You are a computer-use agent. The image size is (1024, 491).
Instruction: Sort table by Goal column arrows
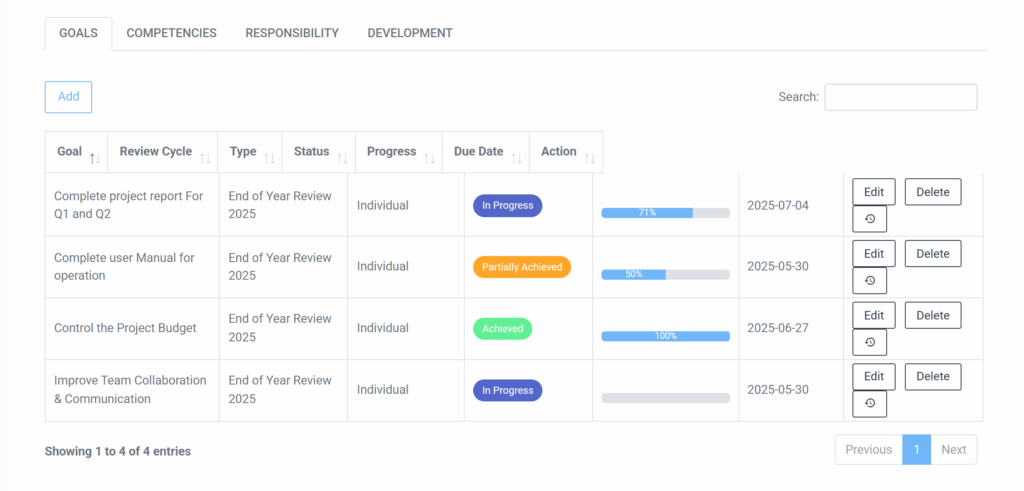(94, 158)
